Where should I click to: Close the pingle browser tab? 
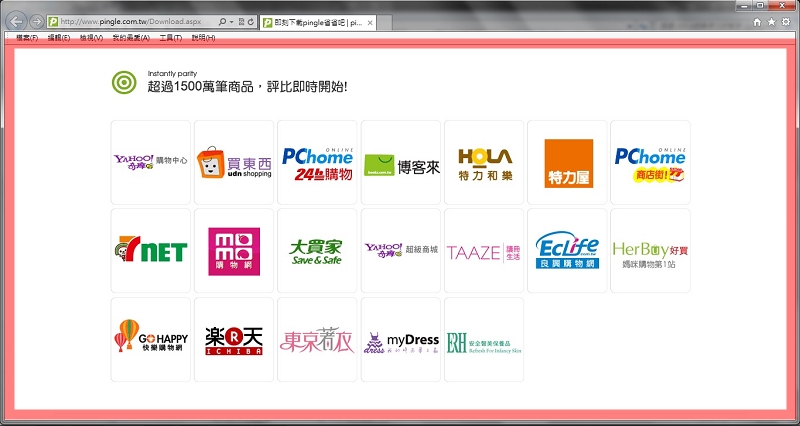(370, 23)
